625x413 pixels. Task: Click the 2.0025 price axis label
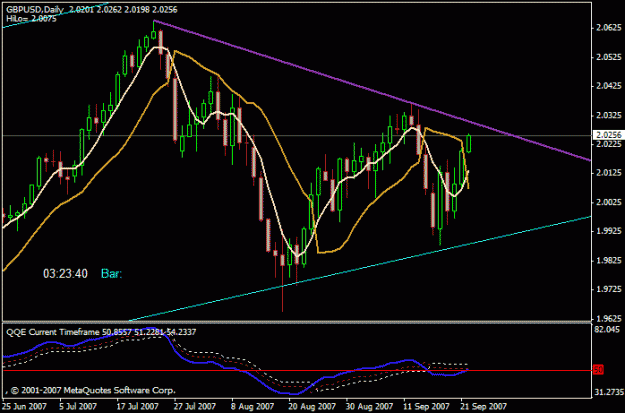608,202
